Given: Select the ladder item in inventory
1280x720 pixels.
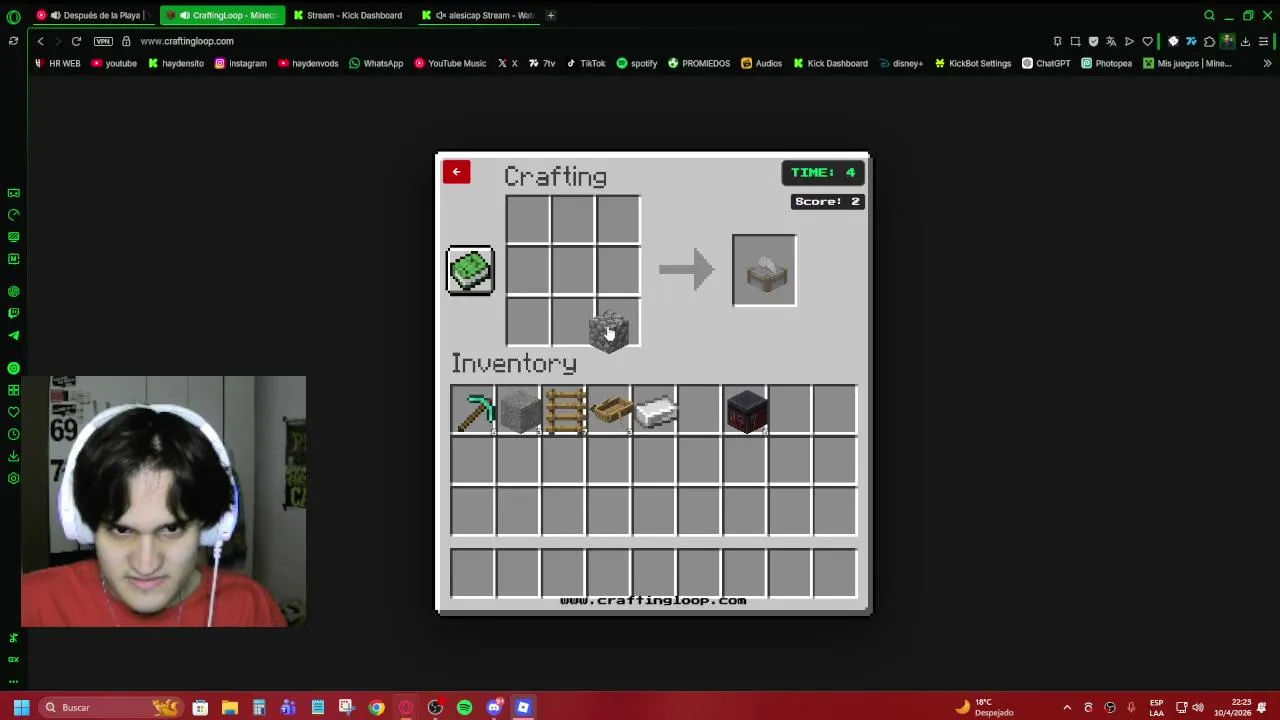Looking at the screenshot, I should click(564, 411).
